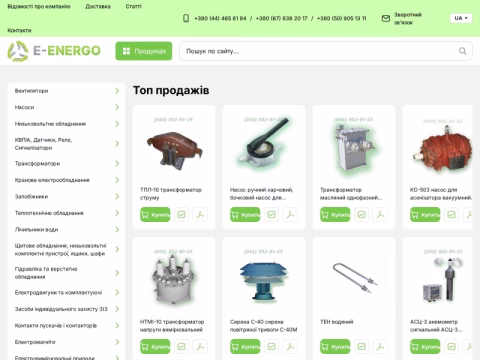Expand the Вентилятори category arrow
Screen dimensions: 480x360
tap(117, 91)
